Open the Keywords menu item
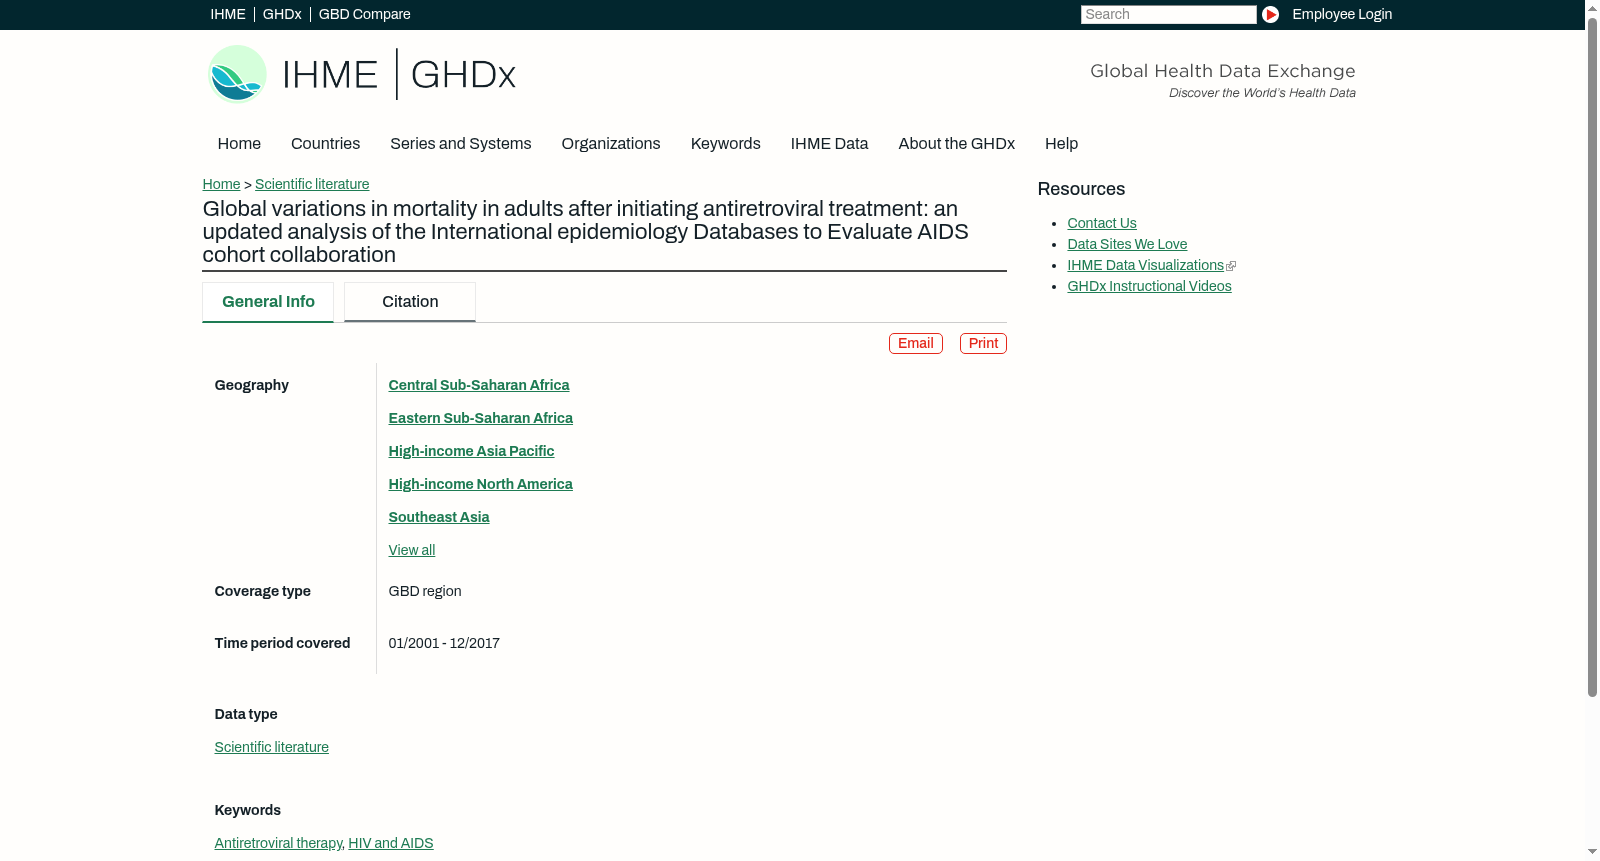Image resolution: width=1600 pixels, height=861 pixels. coord(726,144)
